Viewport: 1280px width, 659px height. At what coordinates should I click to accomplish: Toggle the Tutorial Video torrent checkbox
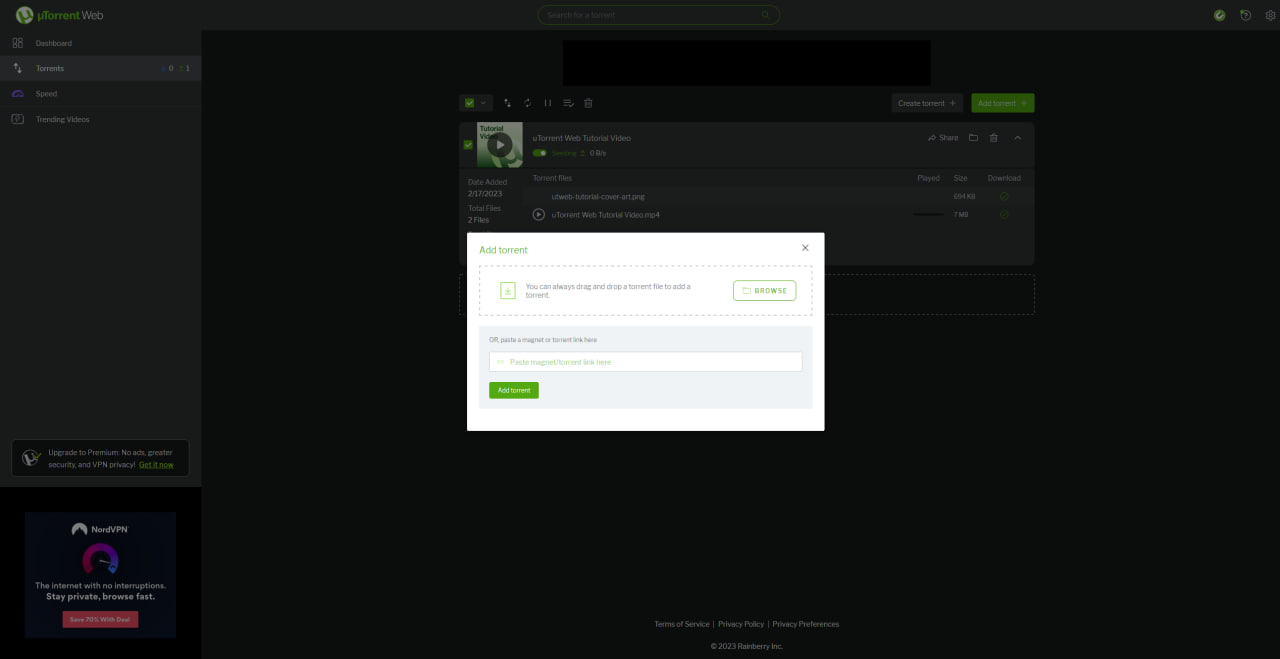[468, 145]
